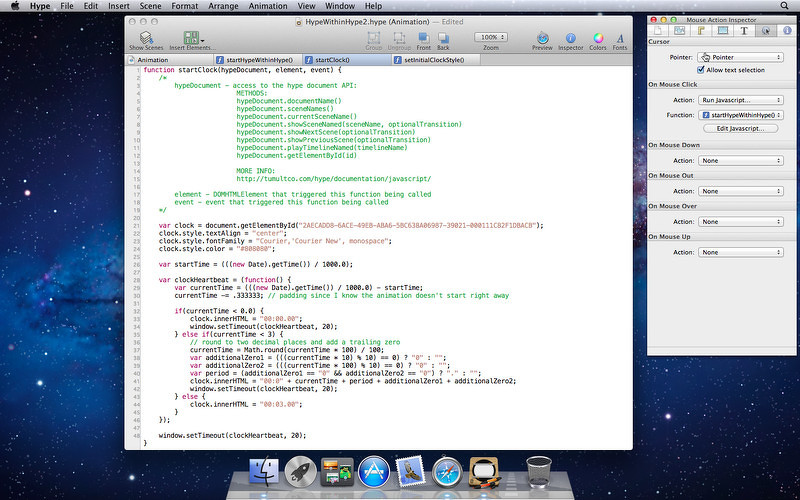Open Spotlight search in menu bar
800x500 pixels.
pos(785,6)
